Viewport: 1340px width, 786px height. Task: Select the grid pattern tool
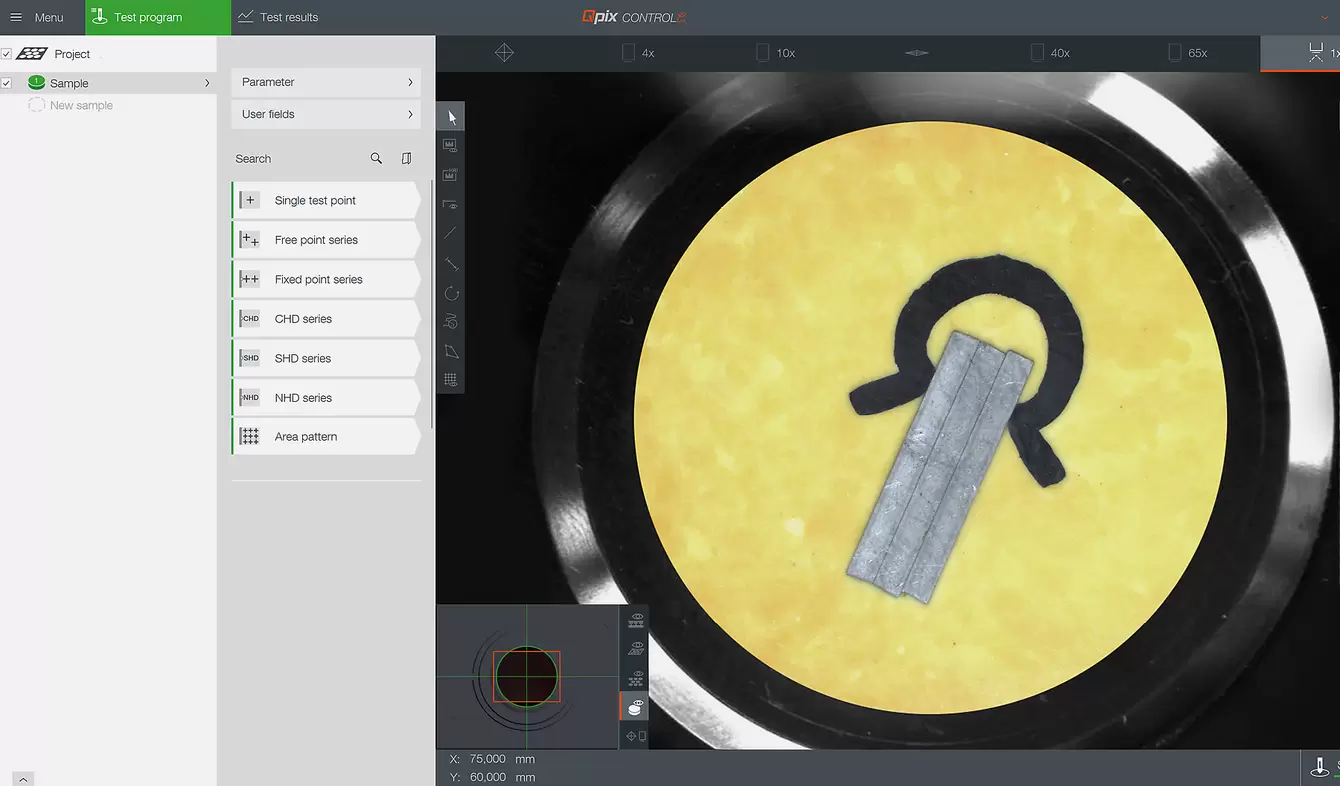[x=451, y=380]
